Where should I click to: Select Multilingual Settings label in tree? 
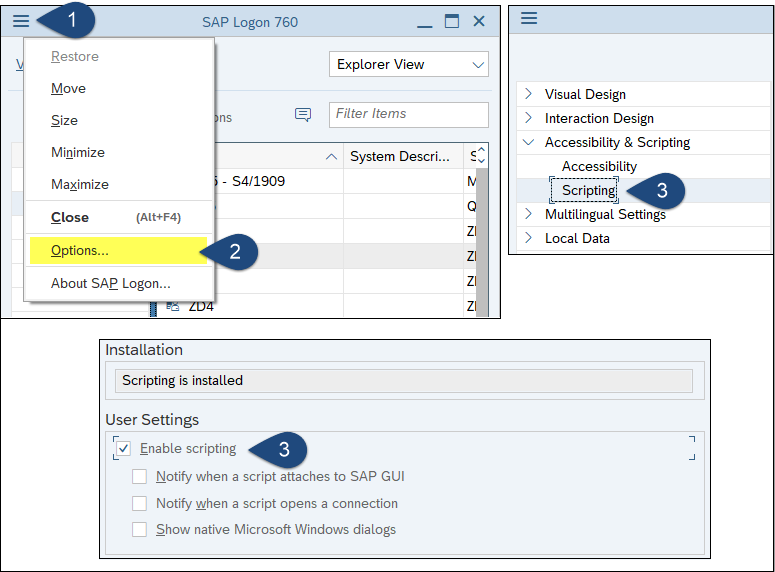(x=605, y=214)
